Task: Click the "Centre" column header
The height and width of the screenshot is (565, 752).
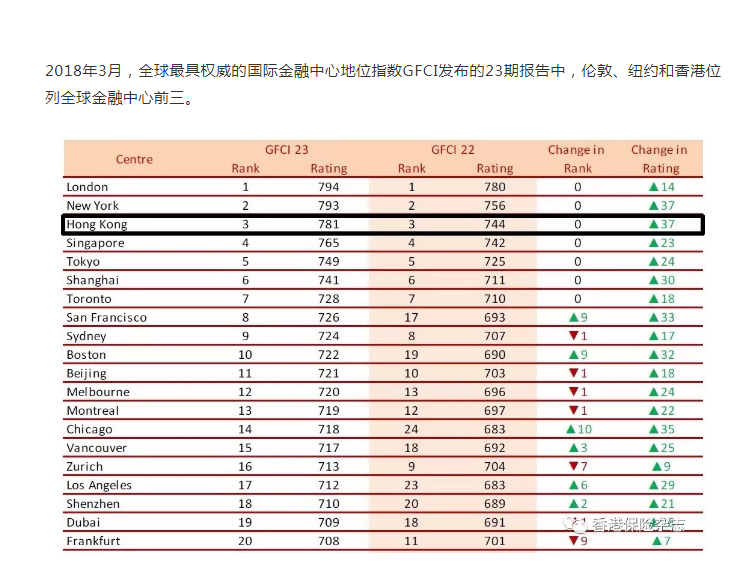Action: [x=134, y=159]
